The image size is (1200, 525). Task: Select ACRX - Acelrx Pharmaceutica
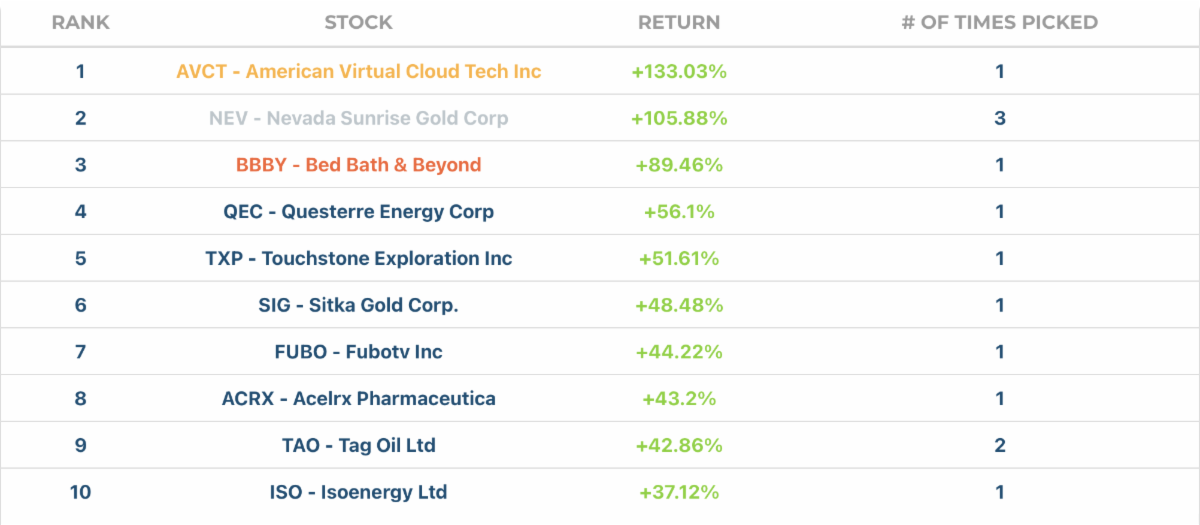[359, 399]
